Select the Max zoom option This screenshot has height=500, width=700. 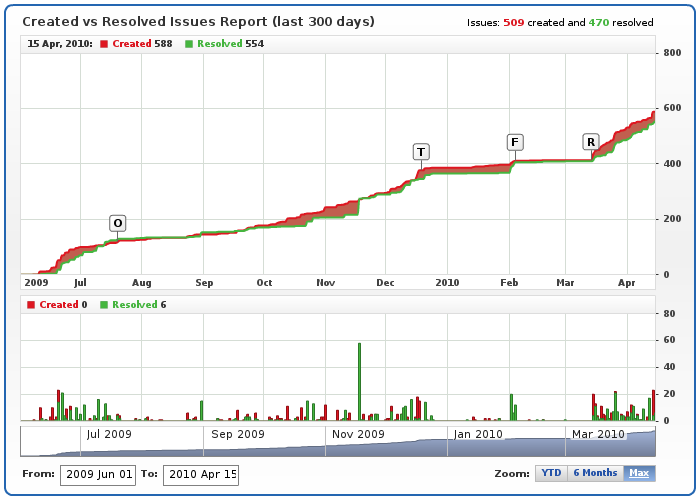(639, 473)
